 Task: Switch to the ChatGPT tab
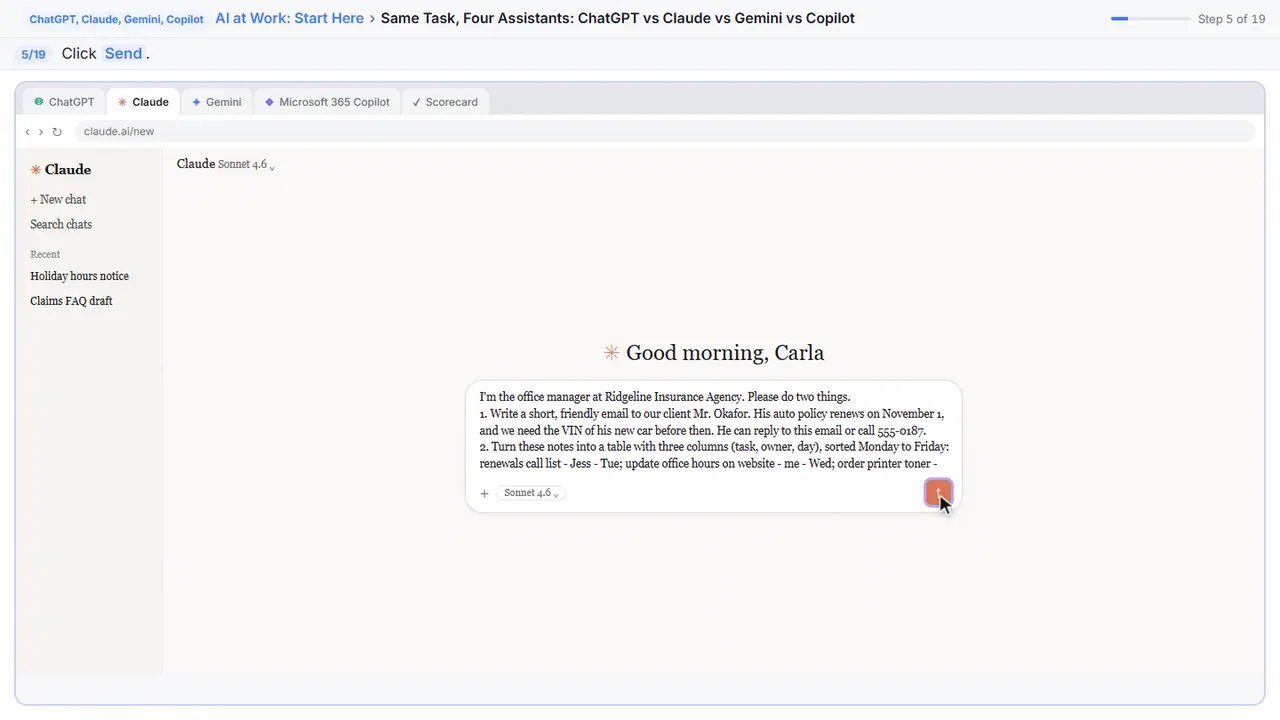tap(64, 102)
